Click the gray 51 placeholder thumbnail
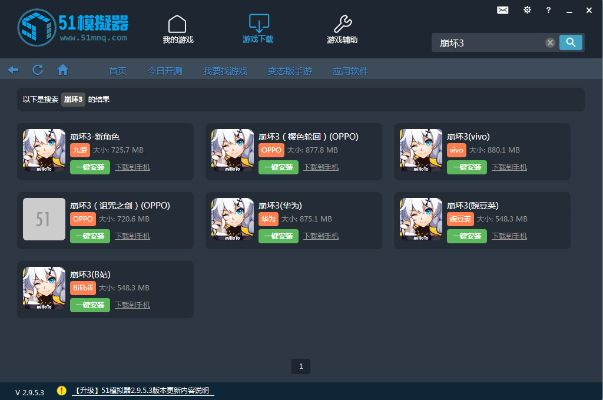 [x=44, y=219]
